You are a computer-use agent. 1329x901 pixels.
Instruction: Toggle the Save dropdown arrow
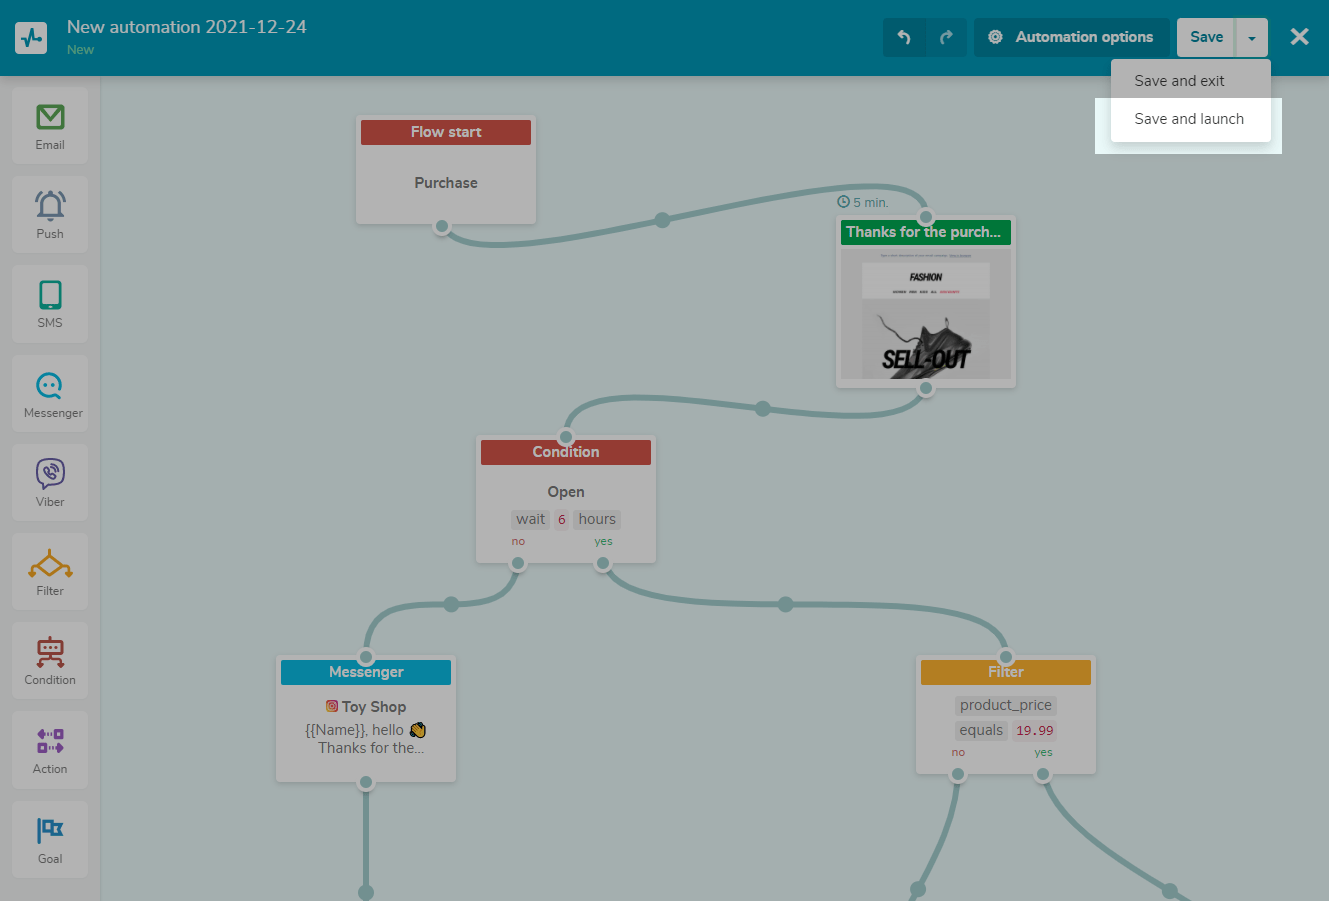(1252, 37)
